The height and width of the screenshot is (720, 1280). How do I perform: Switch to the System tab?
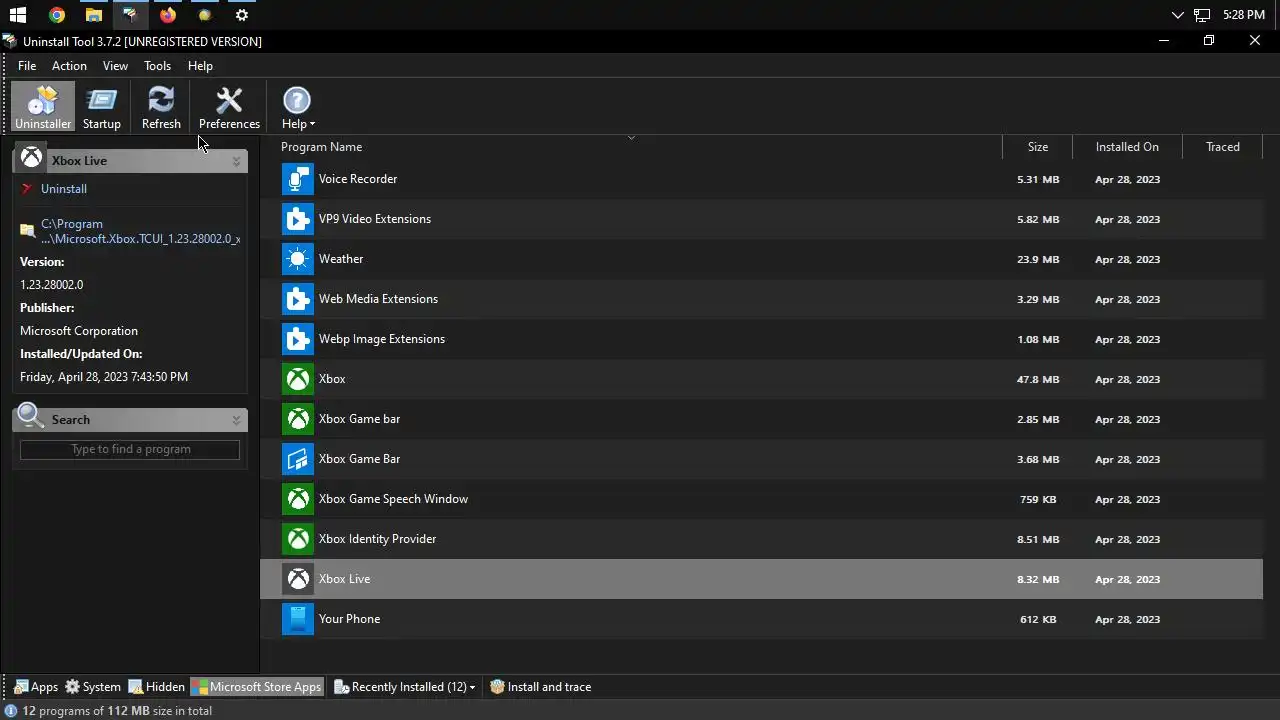93,687
